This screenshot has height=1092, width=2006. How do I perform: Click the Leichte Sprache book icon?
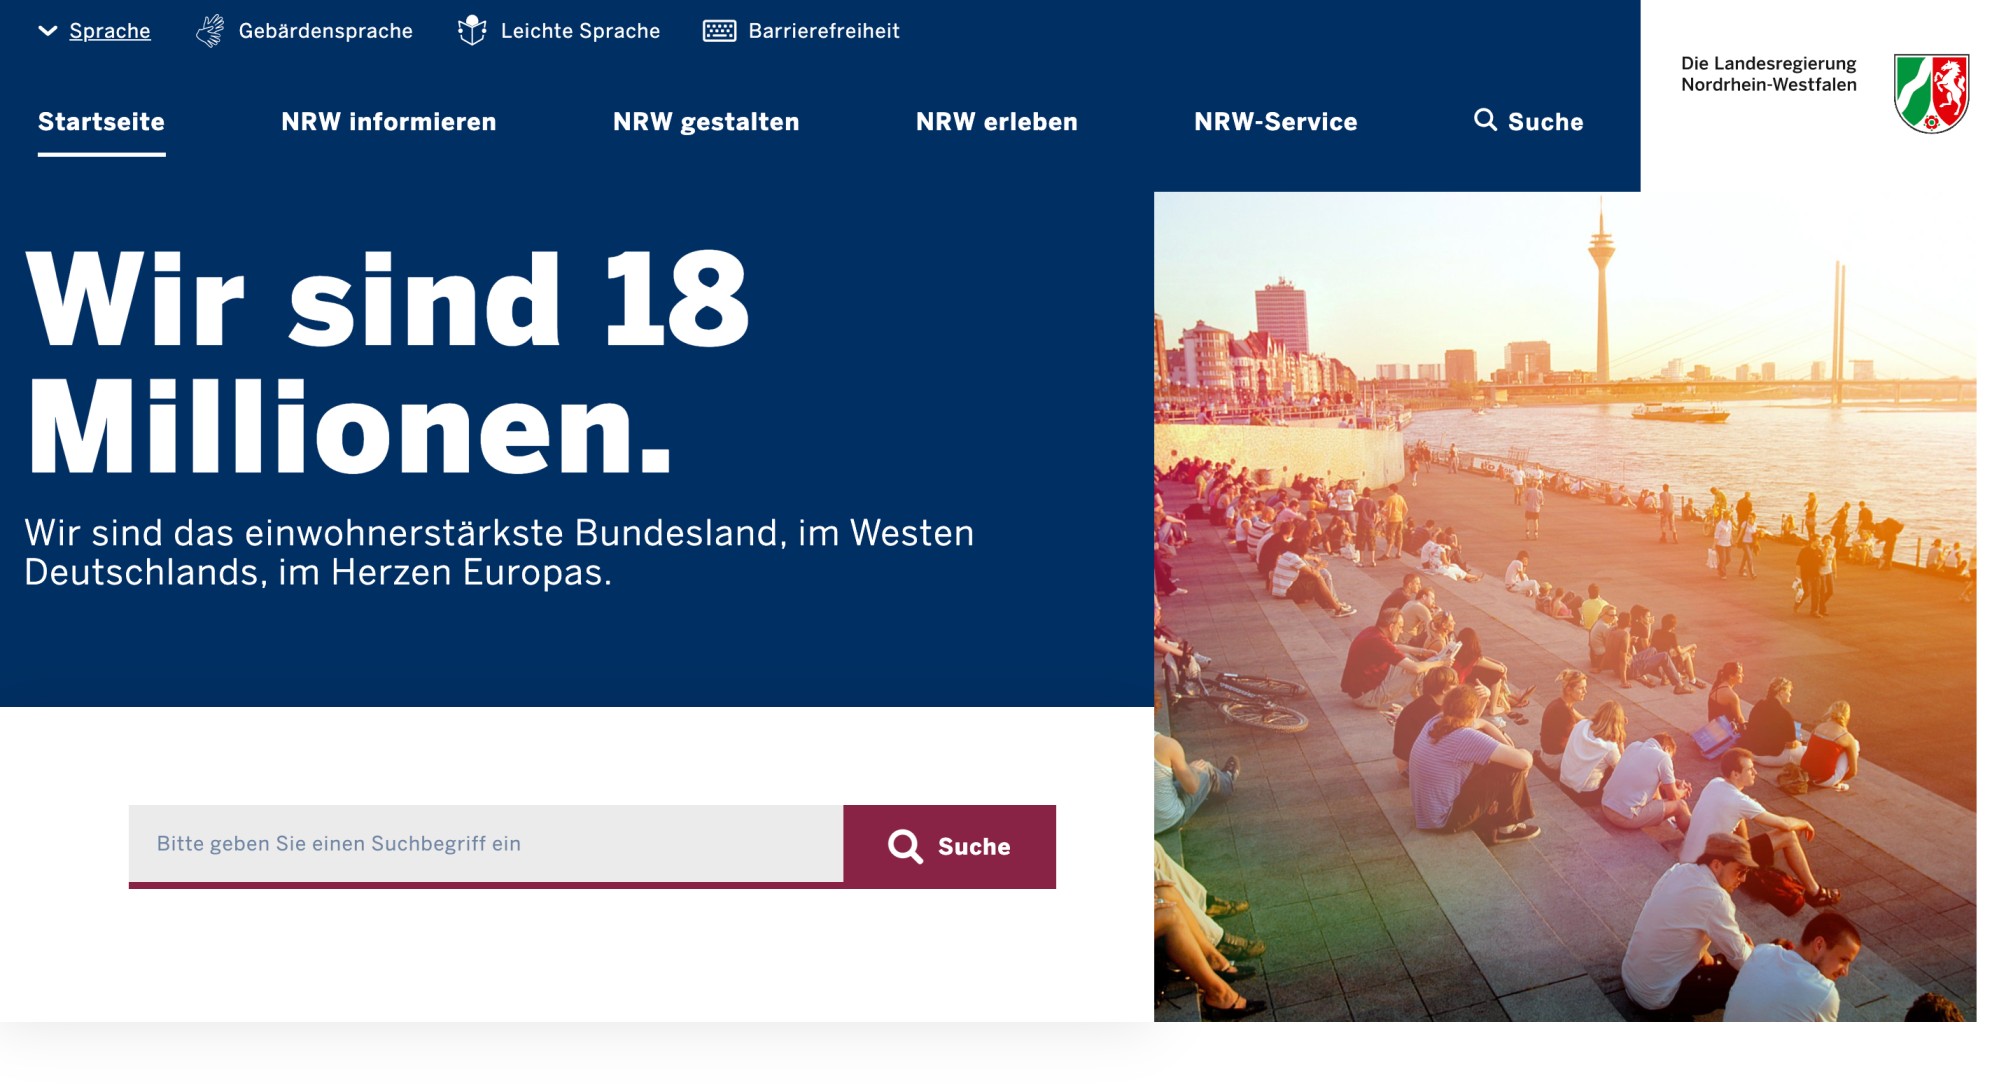click(x=472, y=31)
